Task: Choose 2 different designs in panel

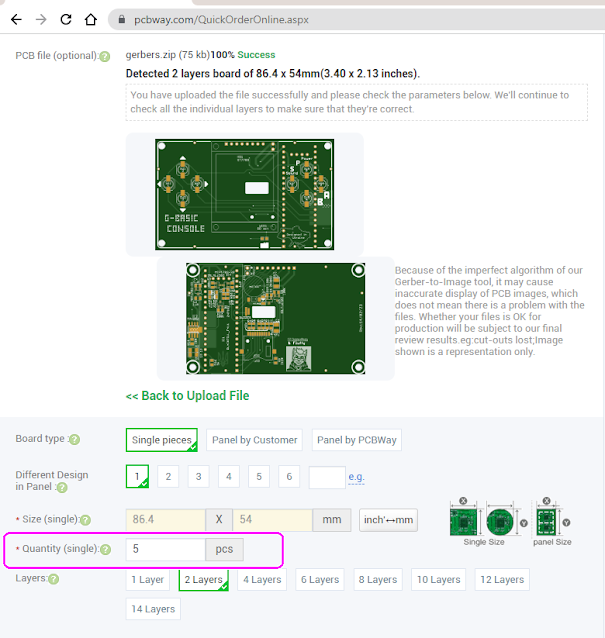Action: coord(168,476)
